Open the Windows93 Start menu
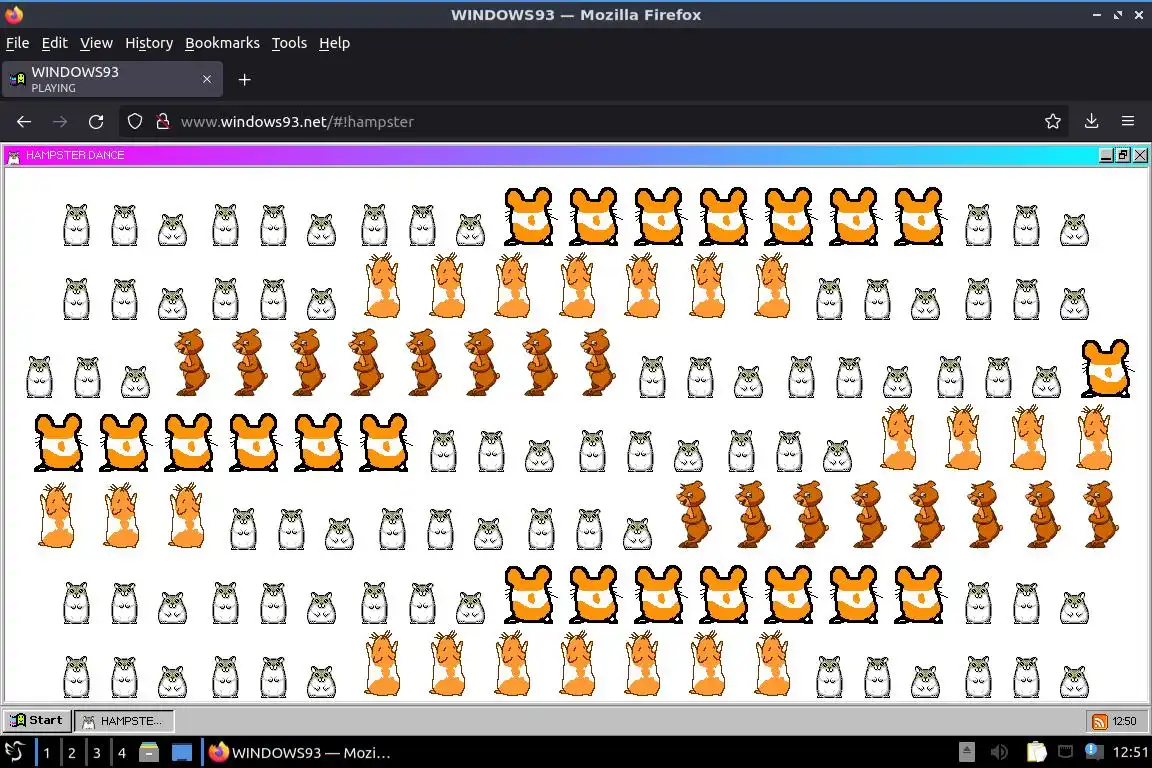Screen dimensions: 1152x768 coord(37,720)
